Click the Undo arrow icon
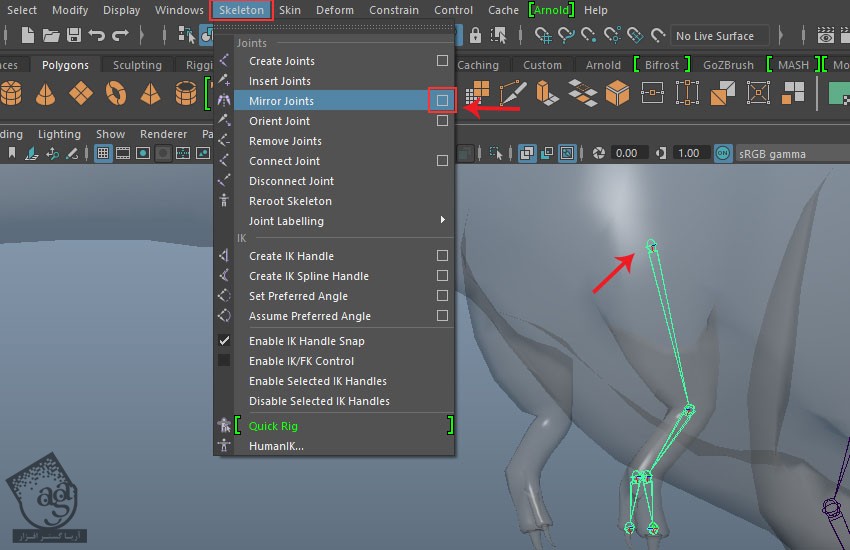 click(97, 36)
